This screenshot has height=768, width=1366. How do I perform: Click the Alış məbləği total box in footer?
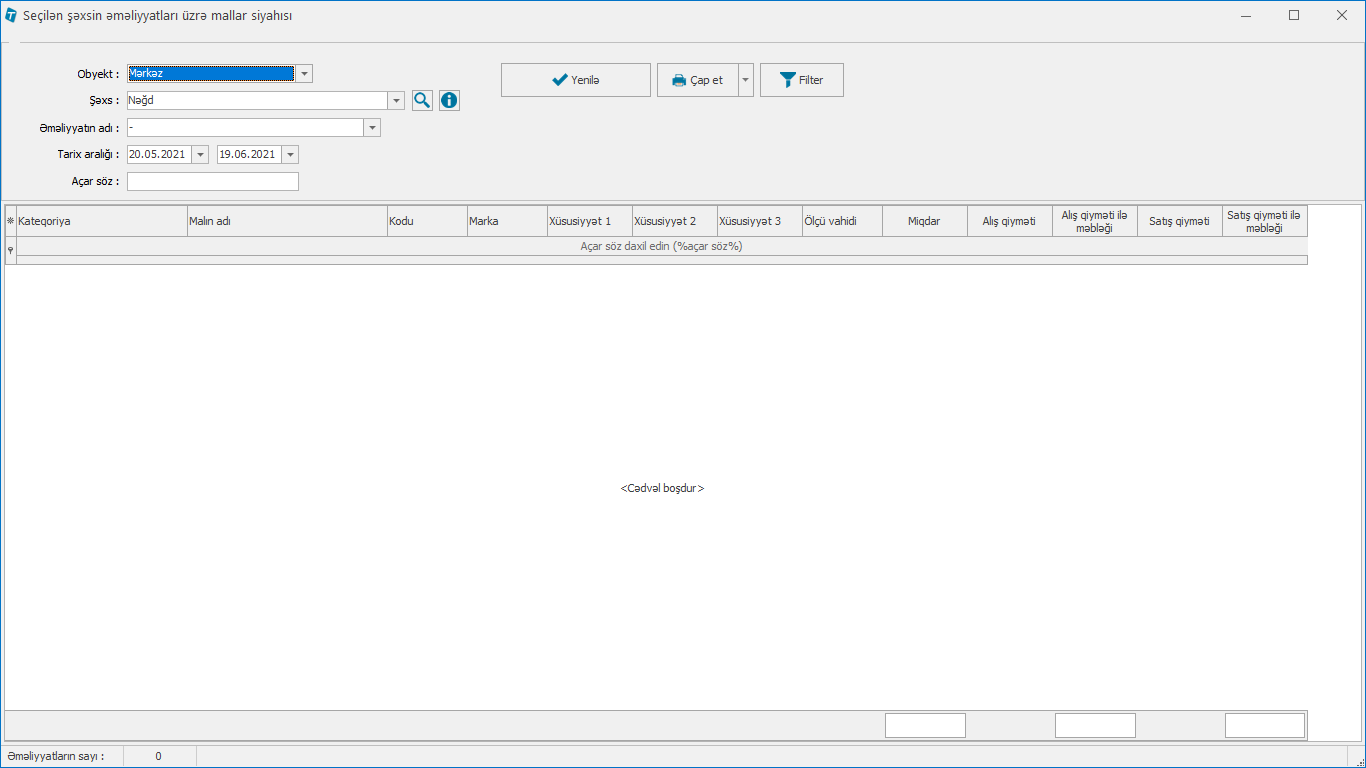1095,725
